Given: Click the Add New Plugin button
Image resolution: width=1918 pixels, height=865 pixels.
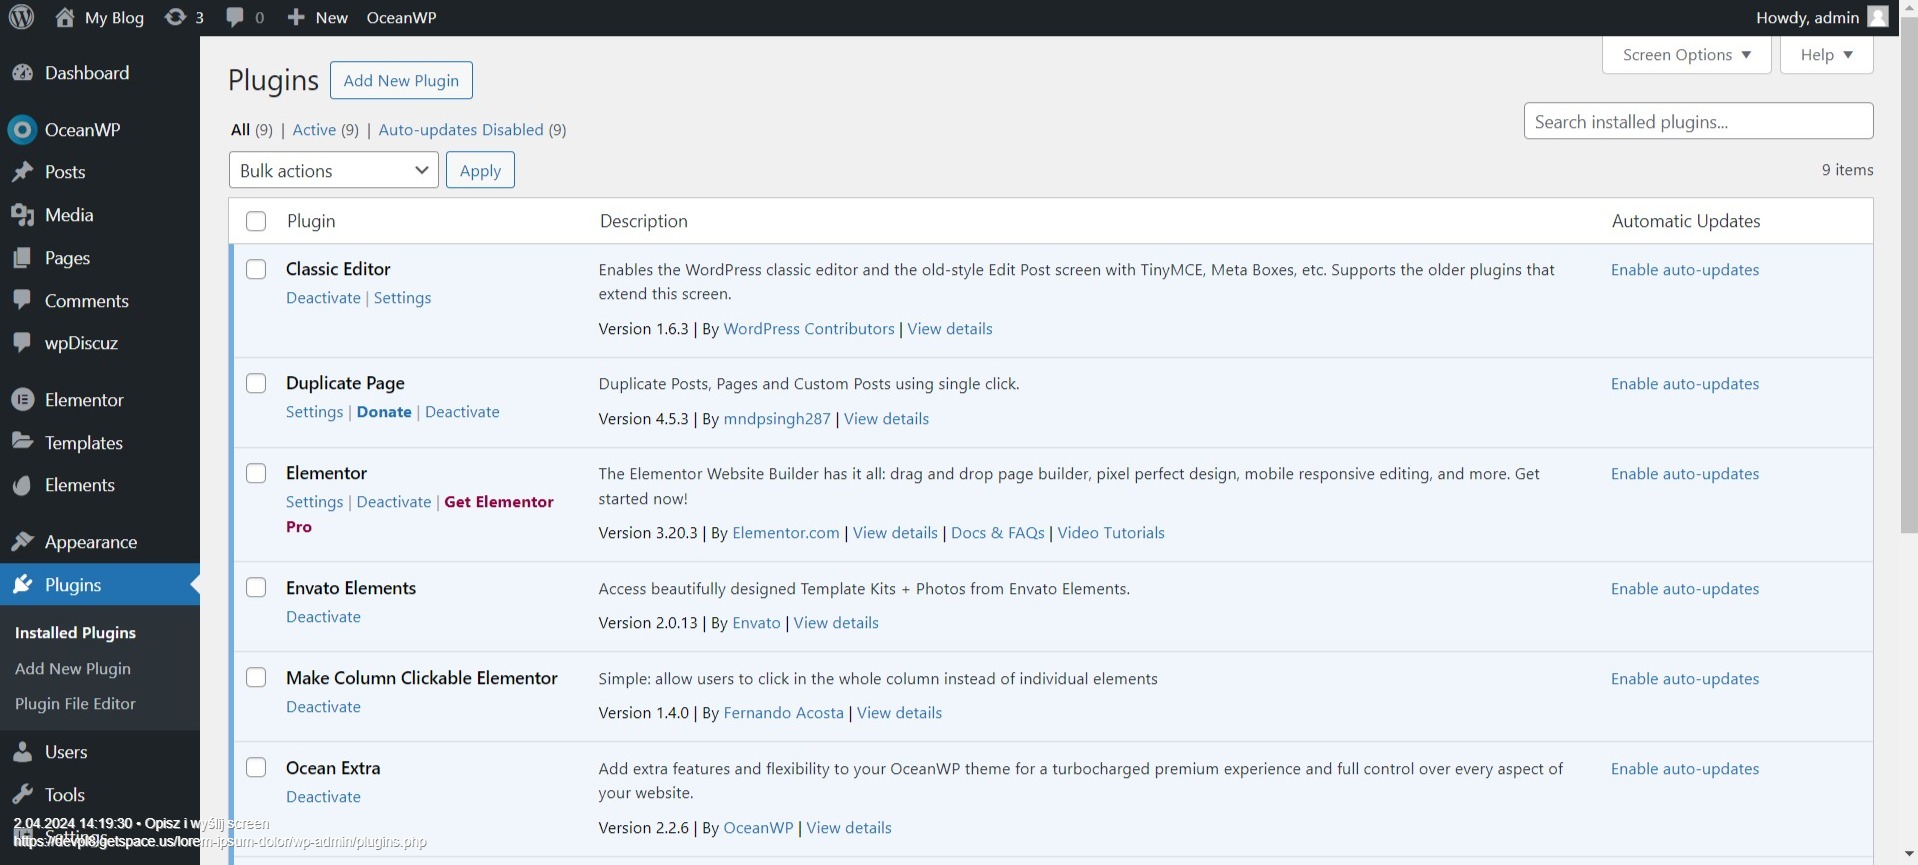Looking at the screenshot, I should 401,81.
